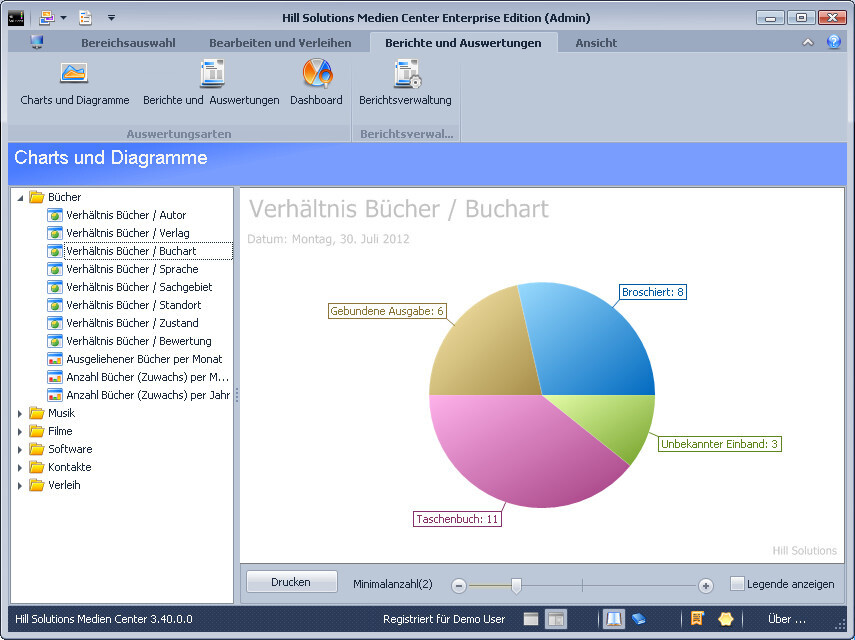Select Verhältnis Bücher / Sachgebiet chart
The height and width of the screenshot is (640, 855).
coord(139,287)
